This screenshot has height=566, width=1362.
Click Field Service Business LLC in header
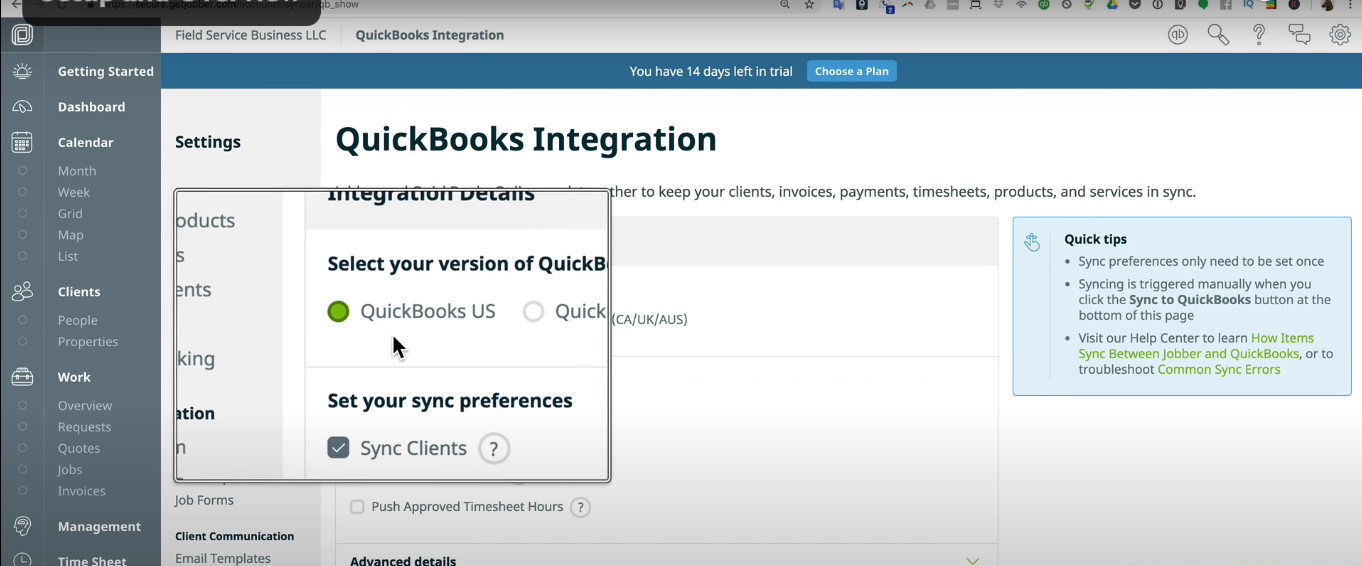coord(251,35)
